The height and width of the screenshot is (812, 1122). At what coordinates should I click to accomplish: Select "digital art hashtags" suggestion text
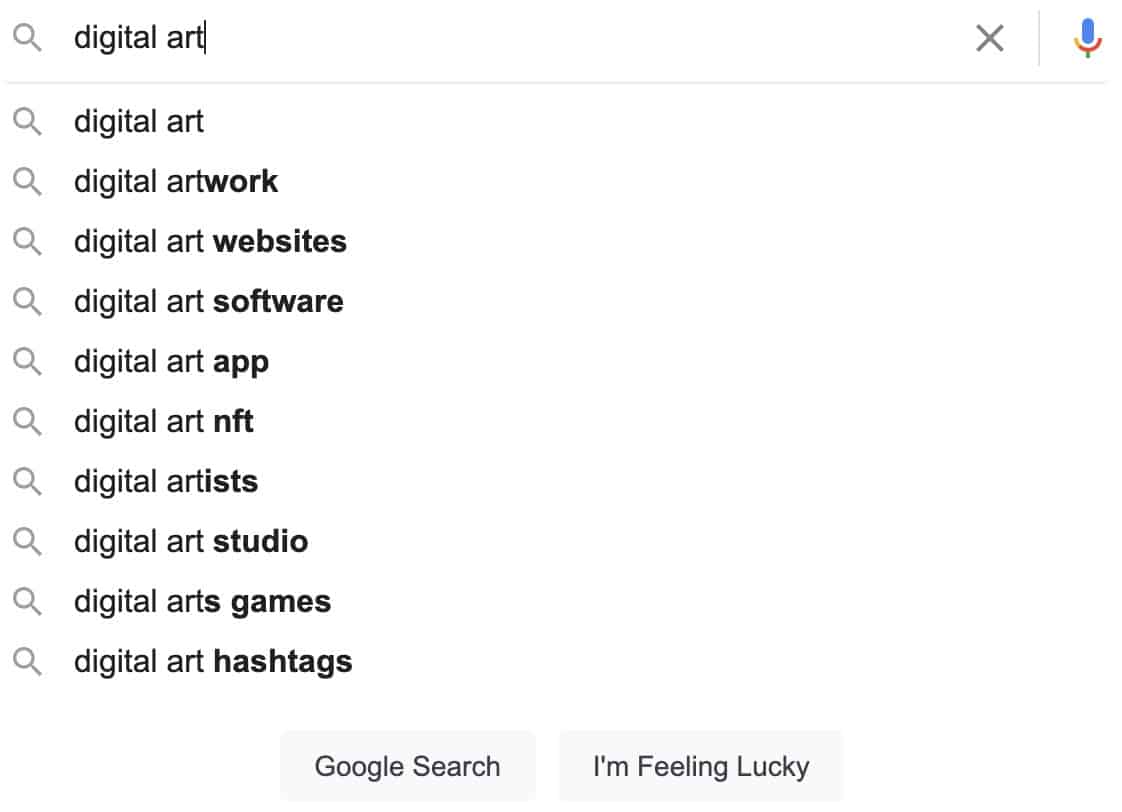click(213, 662)
